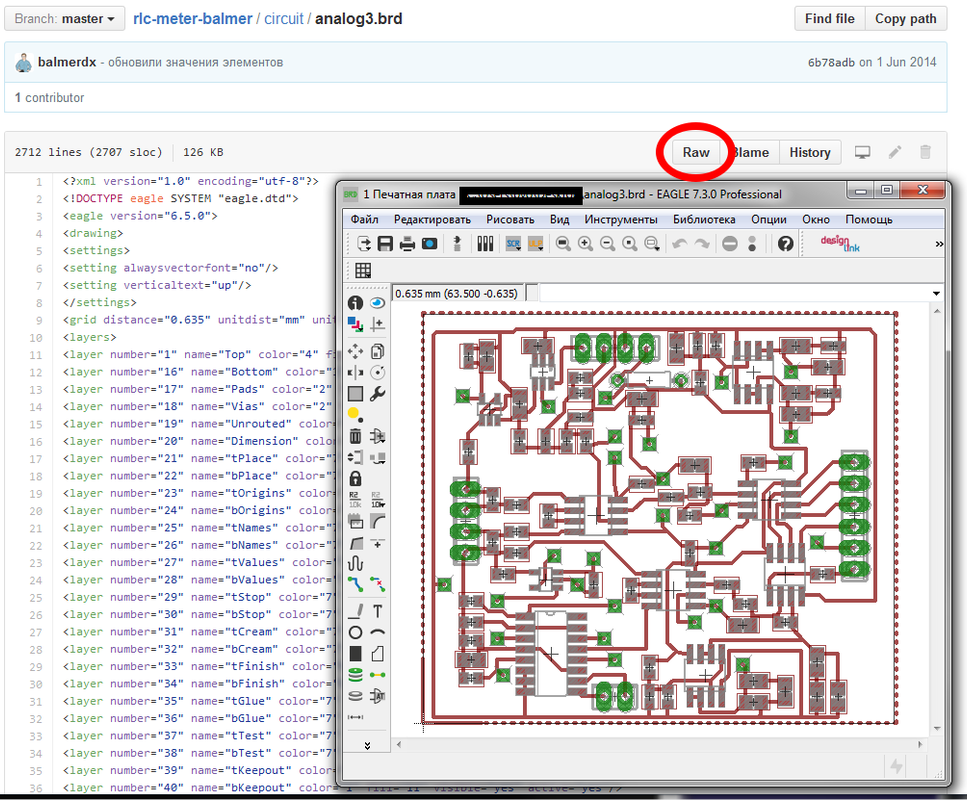This screenshot has height=800, width=967.
Task: Open the Replace part dropdown tool
Action: [377, 458]
